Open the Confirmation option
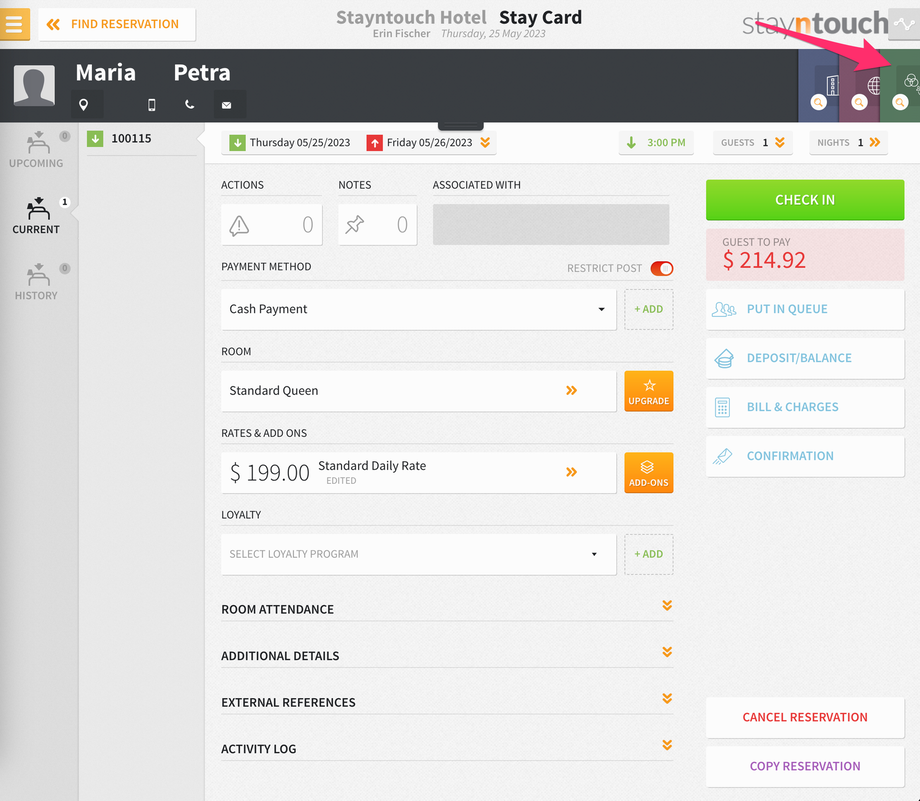Image resolution: width=920 pixels, height=801 pixels. pyautogui.click(x=804, y=456)
